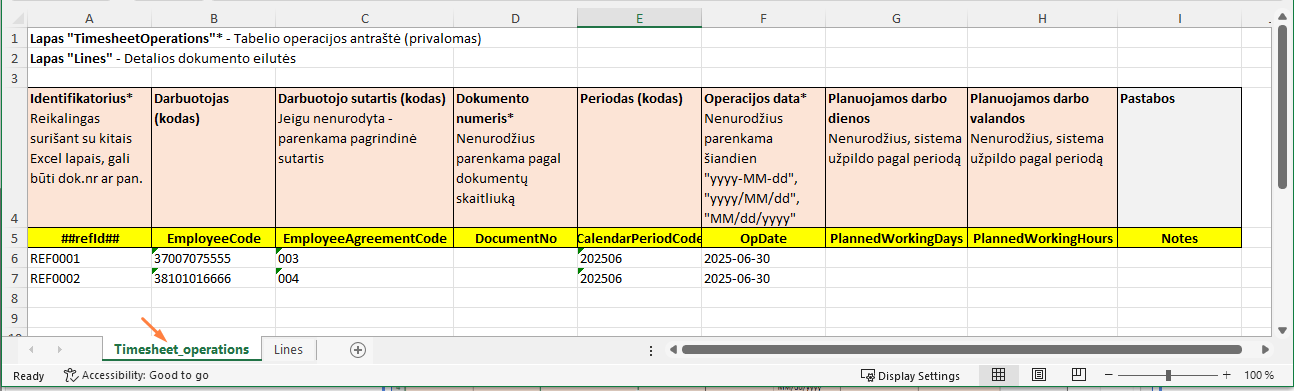
Task: Open the Timesheet_operations sheet tab
Action: (x=181, y=349)
